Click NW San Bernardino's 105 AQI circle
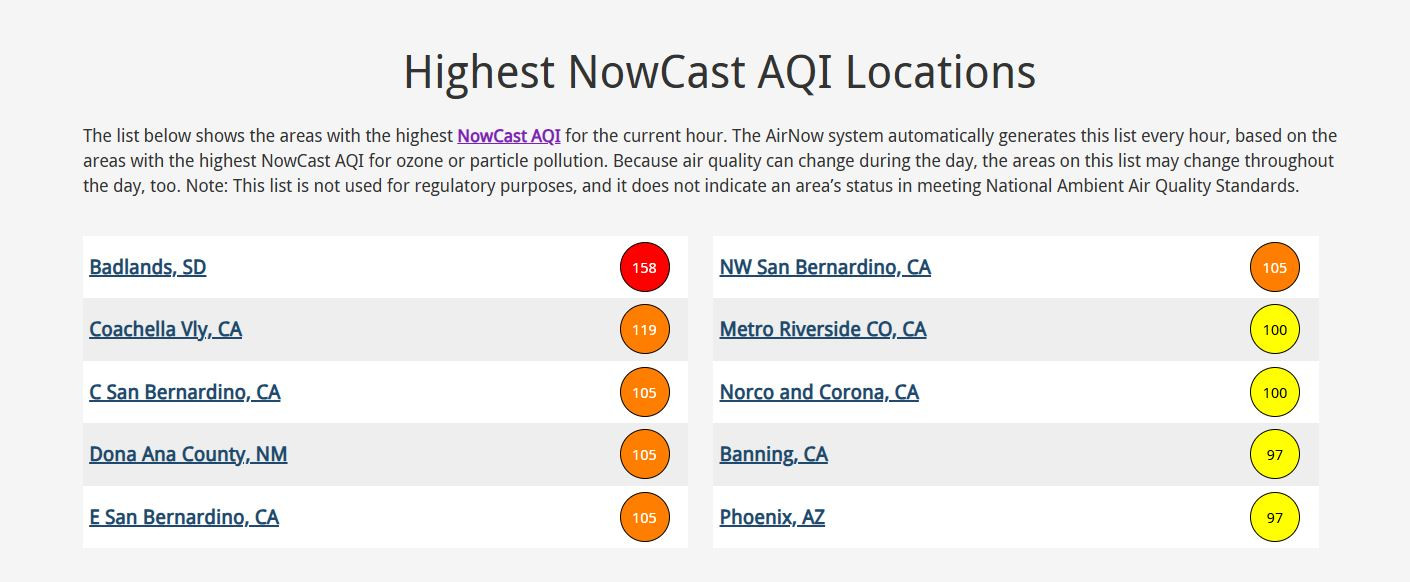The height and width of the screenshot is (582, 1410). click(1275, 267)
